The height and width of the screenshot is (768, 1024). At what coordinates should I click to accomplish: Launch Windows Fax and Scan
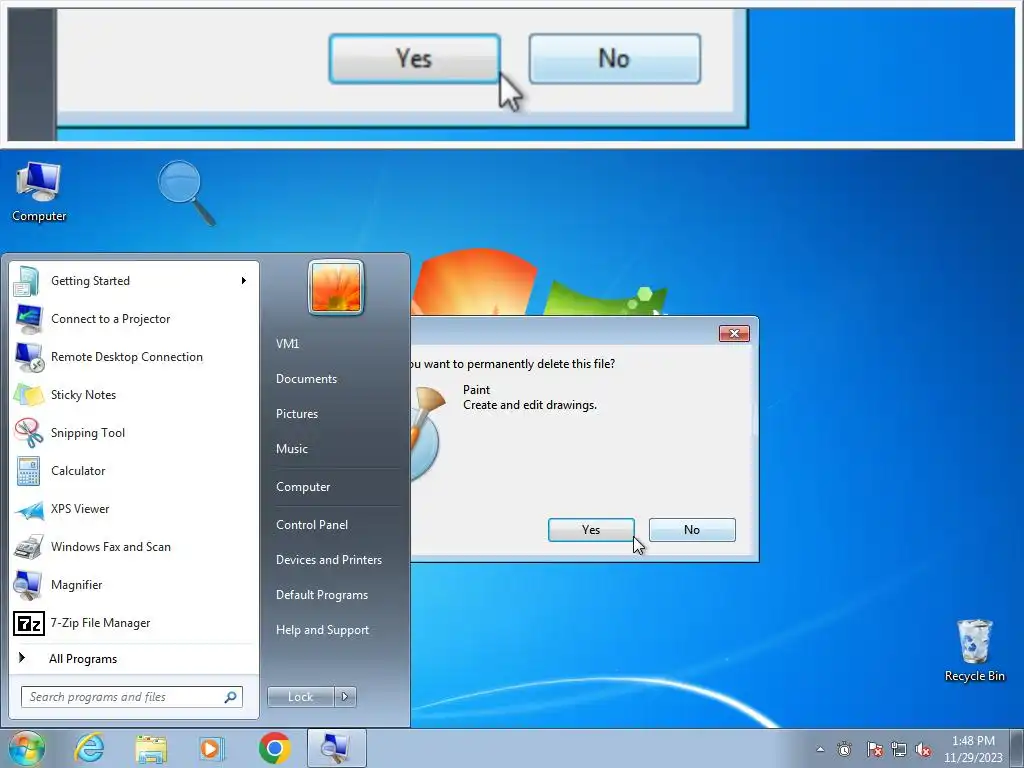[x=135, y=547]
